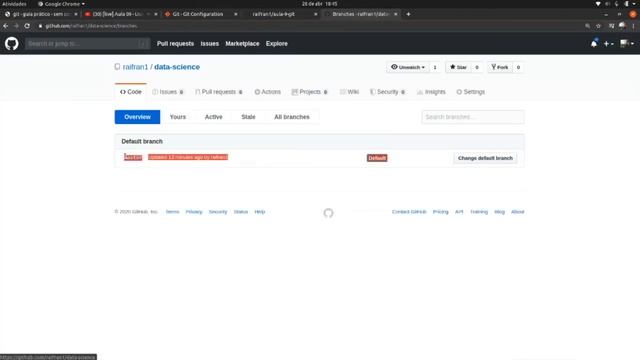Open footer Training link
The height and width of the screenshot is (360, 640).
click(x=479, y=212)
